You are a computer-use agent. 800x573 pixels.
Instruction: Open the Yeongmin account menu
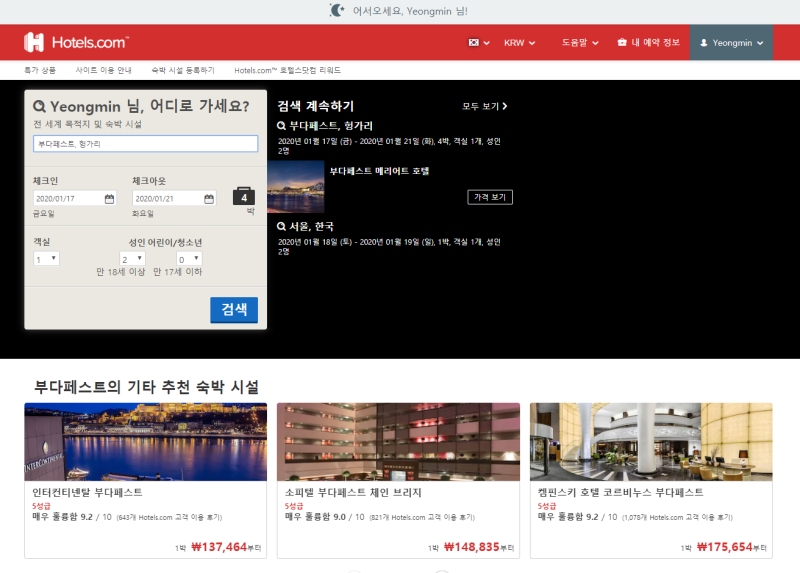(731, 43)
